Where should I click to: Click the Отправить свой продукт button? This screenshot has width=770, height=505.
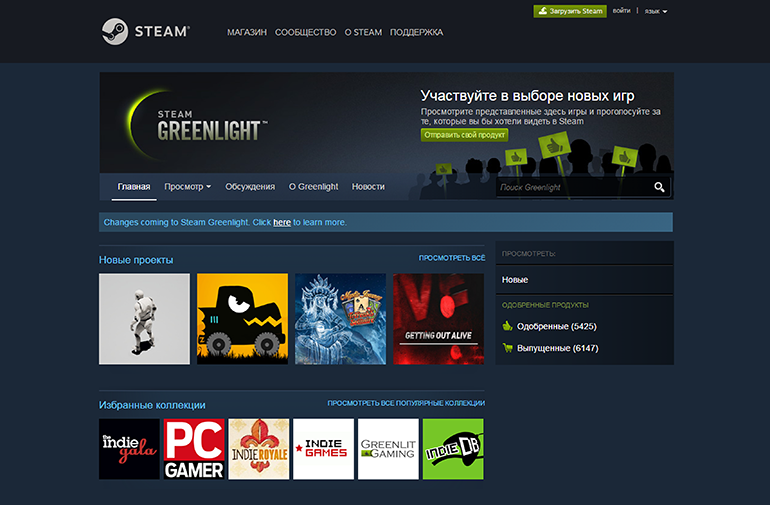point(465,135)
